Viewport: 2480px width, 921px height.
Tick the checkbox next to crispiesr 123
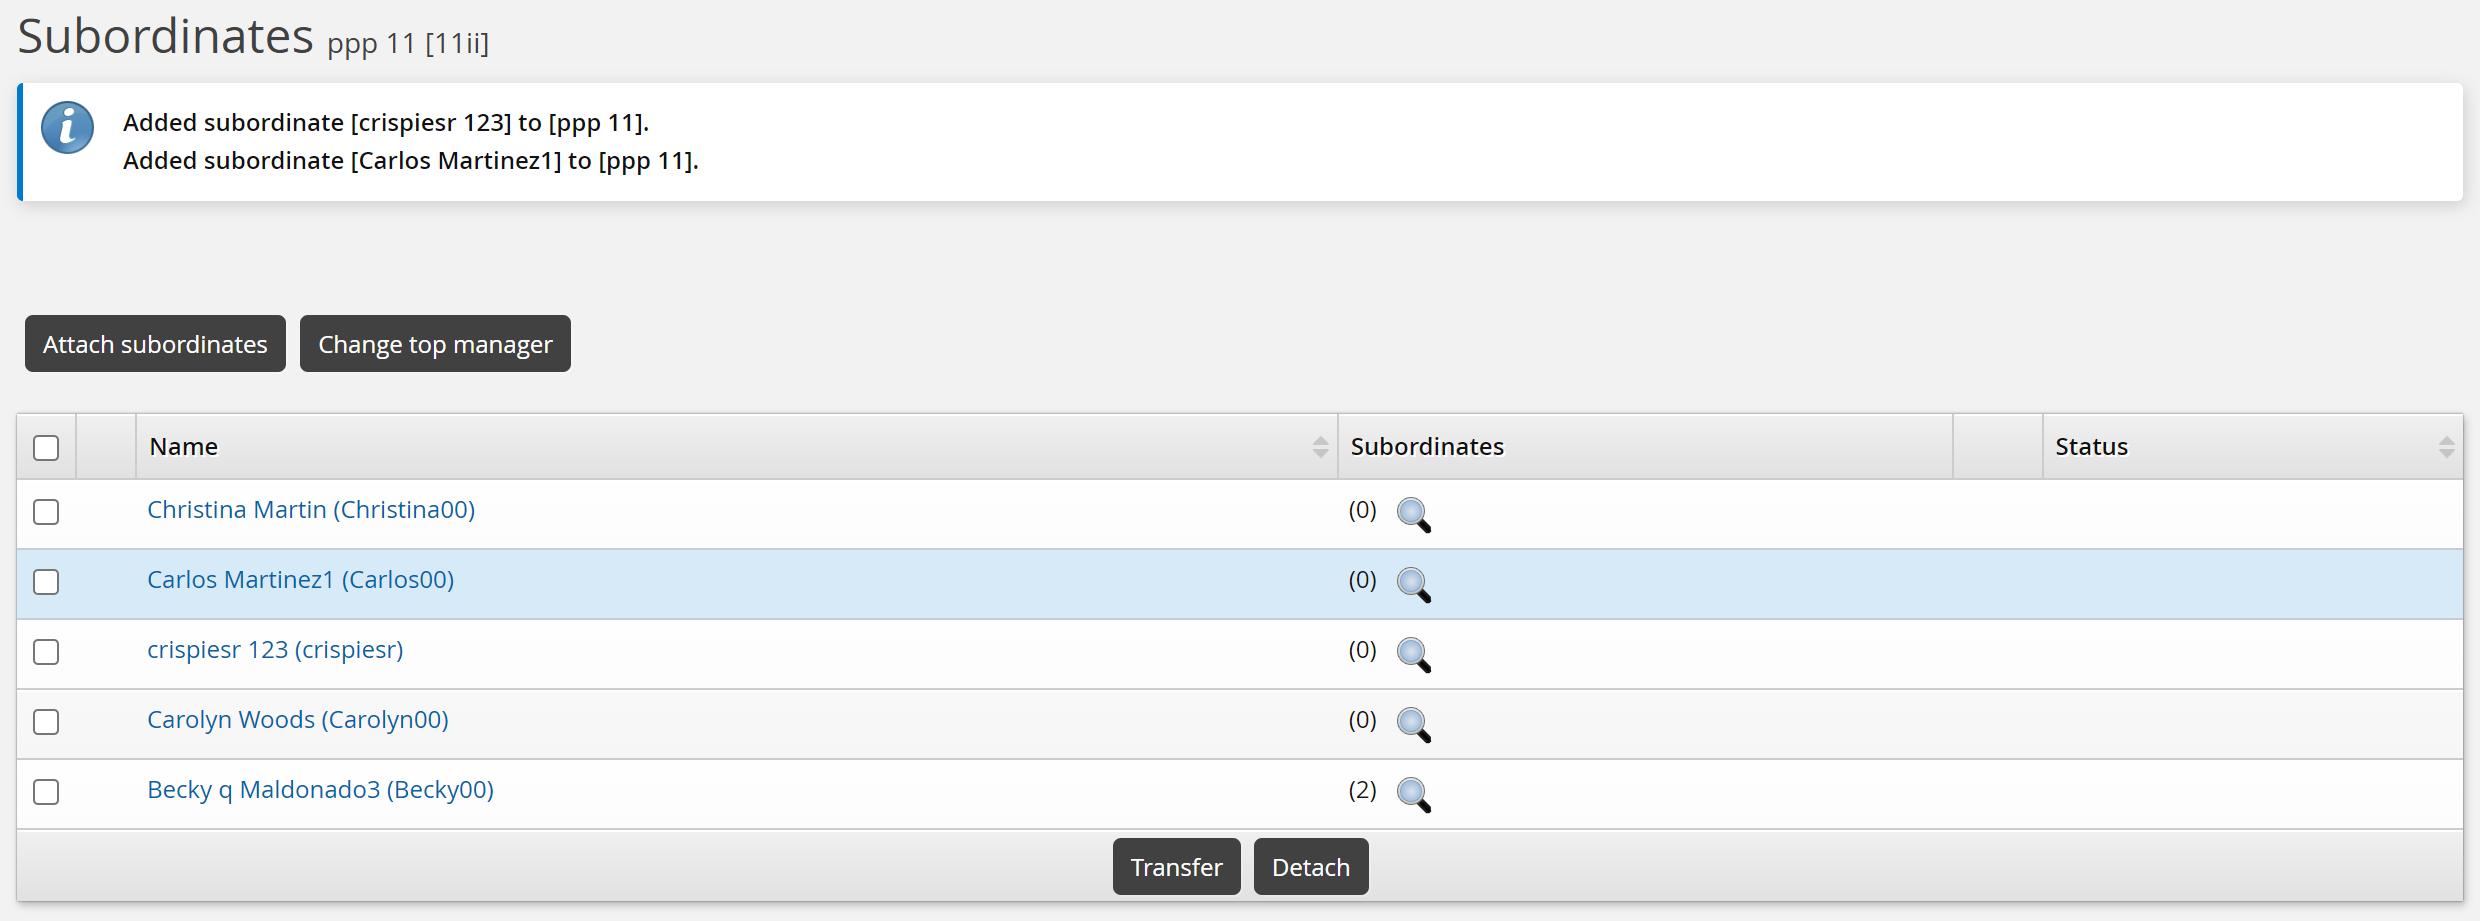click(46, 652)
